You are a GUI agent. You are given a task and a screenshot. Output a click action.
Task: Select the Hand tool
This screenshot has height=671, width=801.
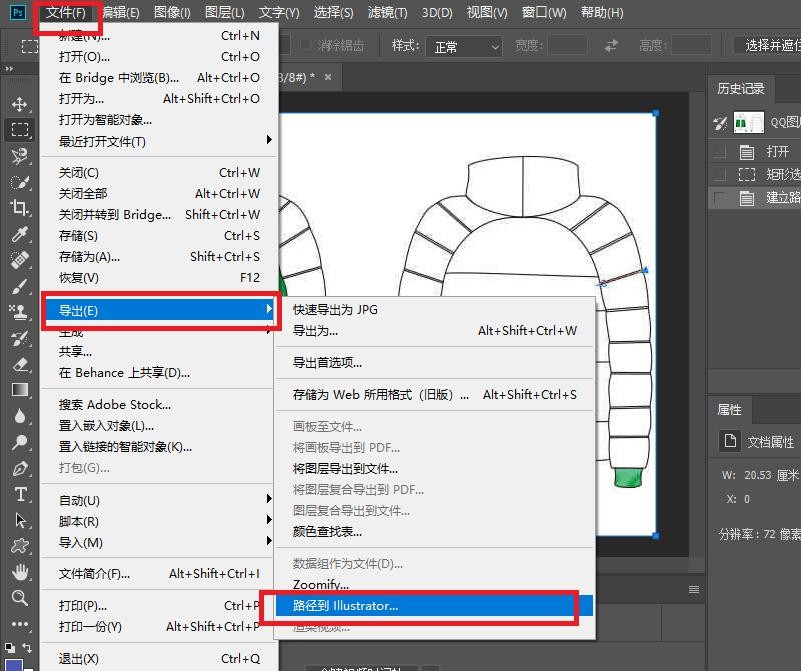pos(19,572)
